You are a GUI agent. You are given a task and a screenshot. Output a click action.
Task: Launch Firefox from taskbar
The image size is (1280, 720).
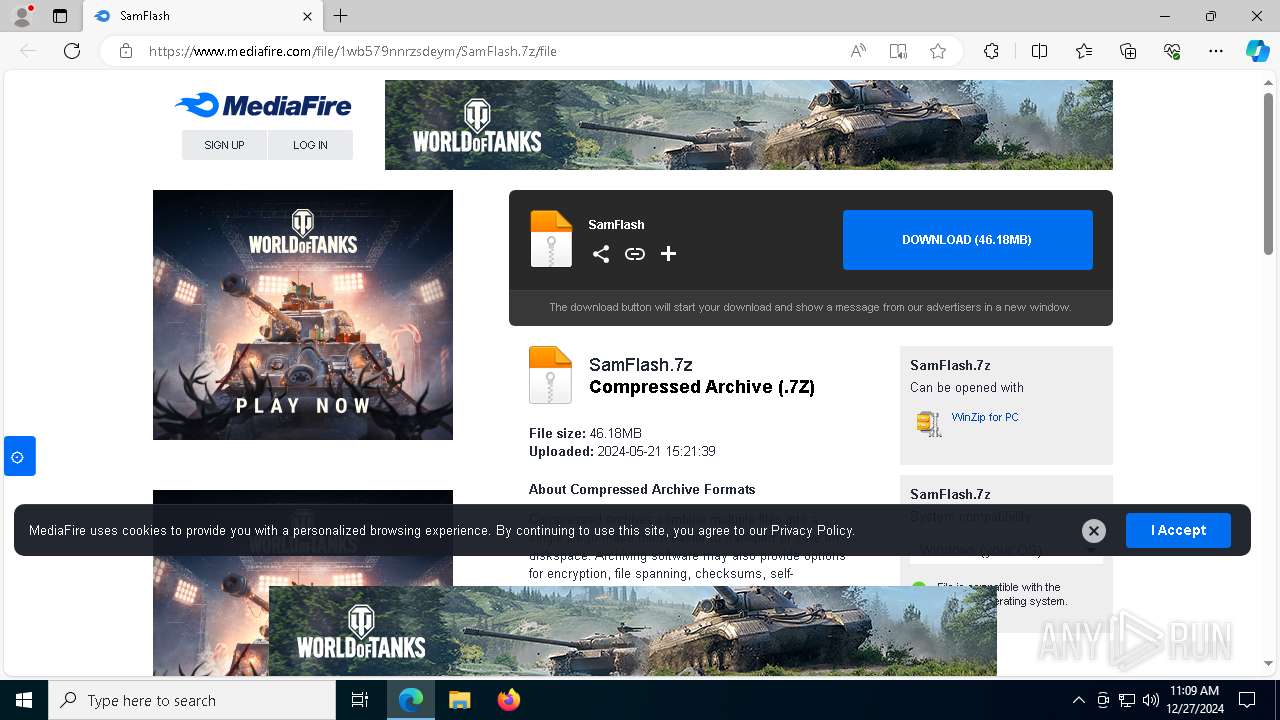pos(509,700)
